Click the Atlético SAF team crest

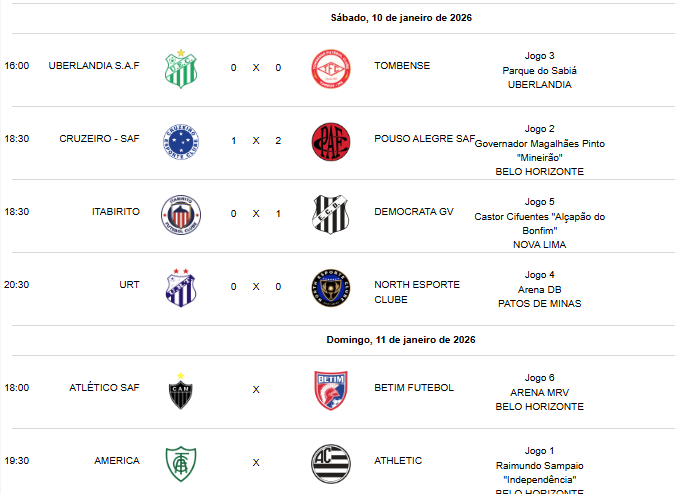pos(181,390)
